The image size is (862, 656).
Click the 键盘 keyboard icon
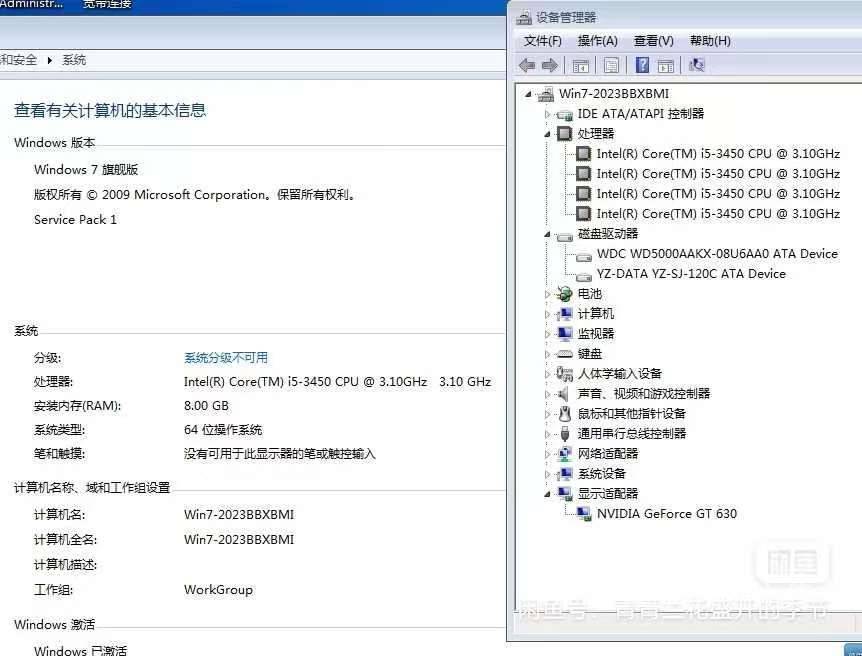(x=565, y=354)
